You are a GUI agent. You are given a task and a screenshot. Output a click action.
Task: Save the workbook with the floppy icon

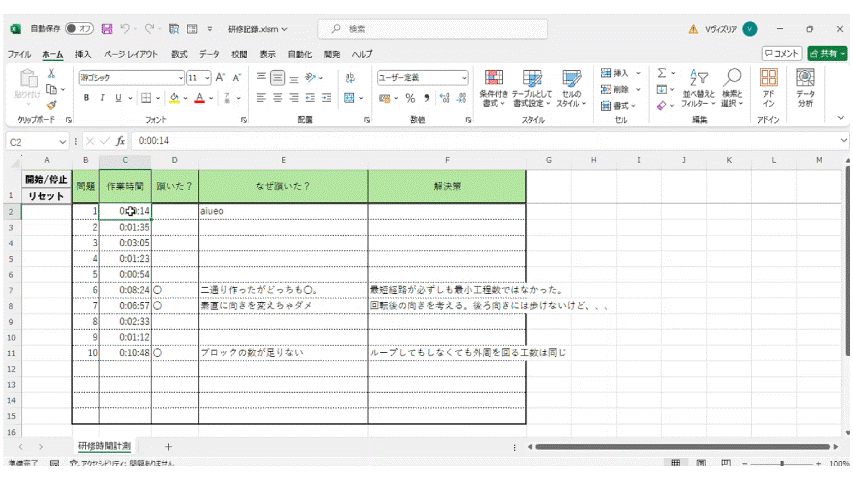[107, 29]
